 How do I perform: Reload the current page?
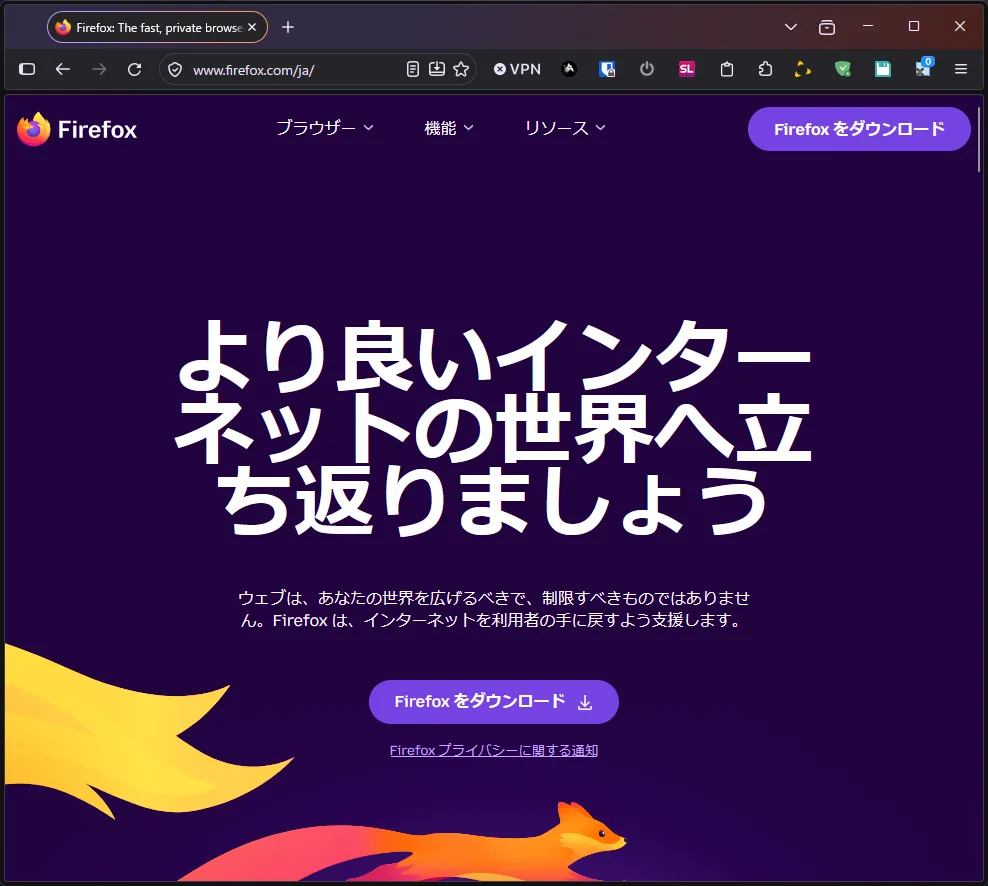click(134, 69)
